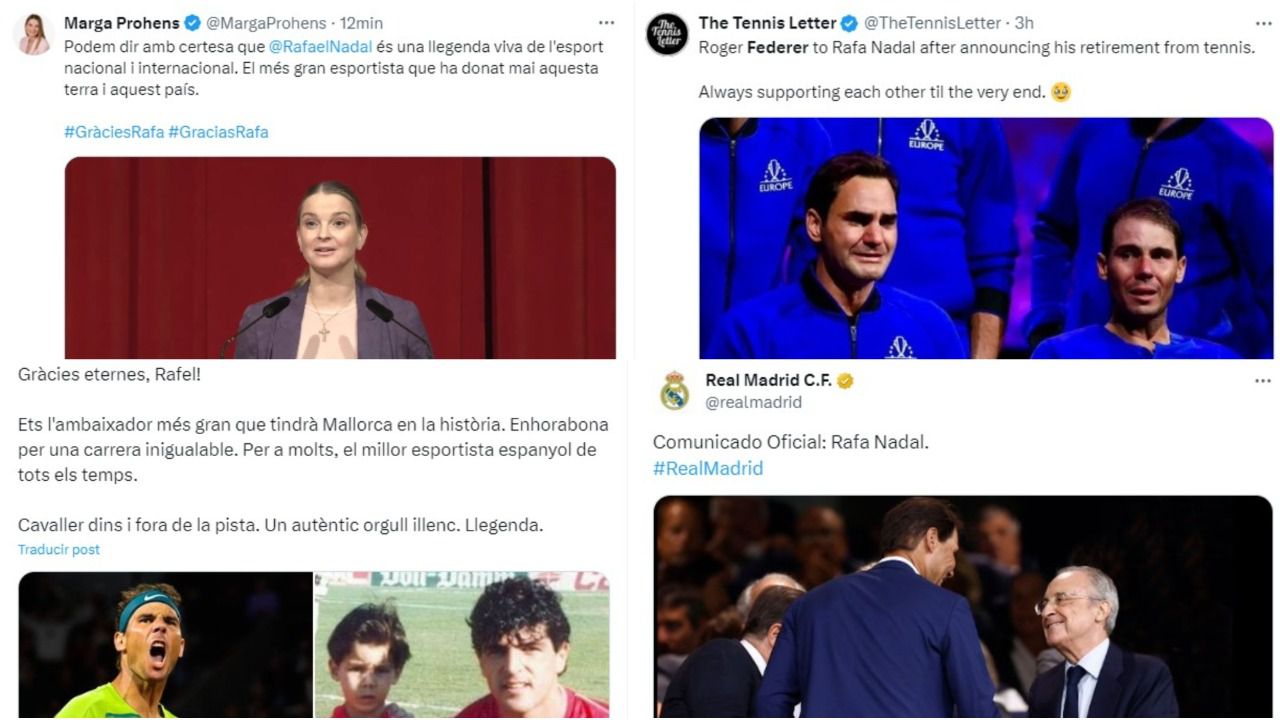Open Federer and Nadal crying photo
The width and height of the screenshot is (1280, 720).
pyautogui.click(x=986, y=238)
